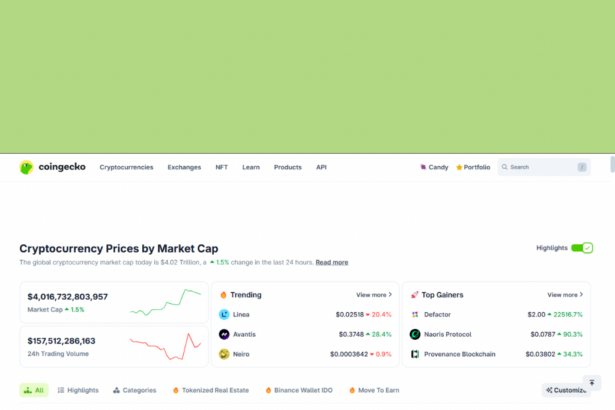Open the Cryptocurrencies nav menu

(126, 167)
